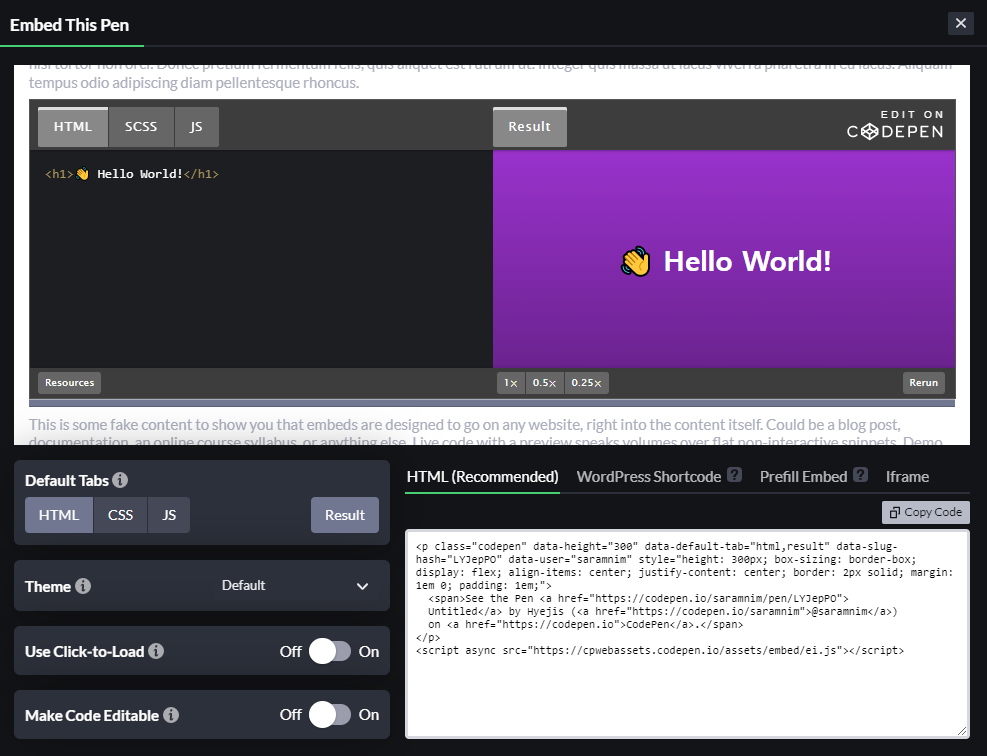Viewport: 987px width, 756px height.
Task: Click Edit on CodePen link
Action: point(895,123)
